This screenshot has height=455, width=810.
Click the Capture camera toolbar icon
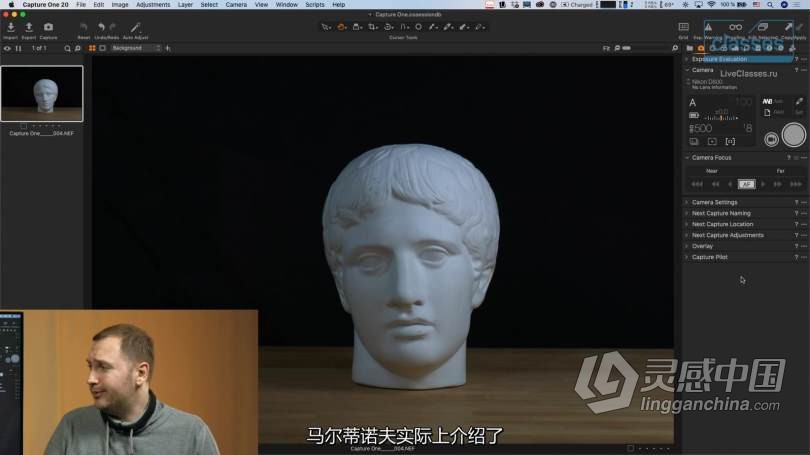tap(48, 27)
